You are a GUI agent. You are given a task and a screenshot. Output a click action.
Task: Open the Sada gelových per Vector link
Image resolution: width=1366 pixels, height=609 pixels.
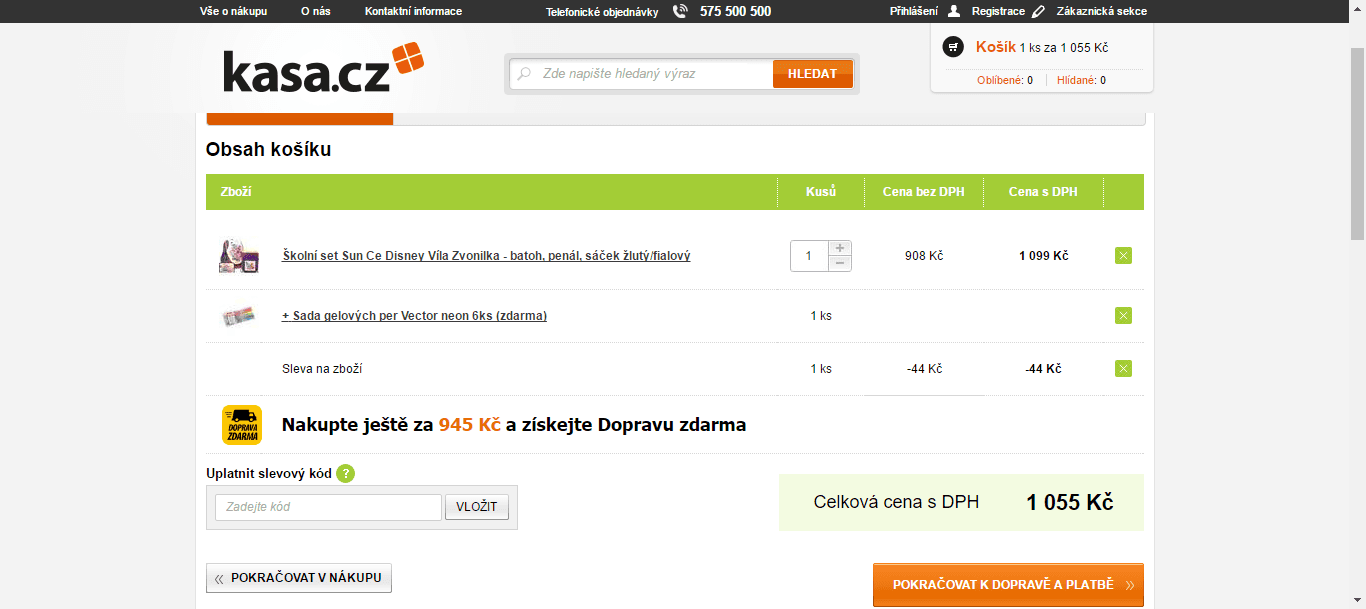click(414, 316)
